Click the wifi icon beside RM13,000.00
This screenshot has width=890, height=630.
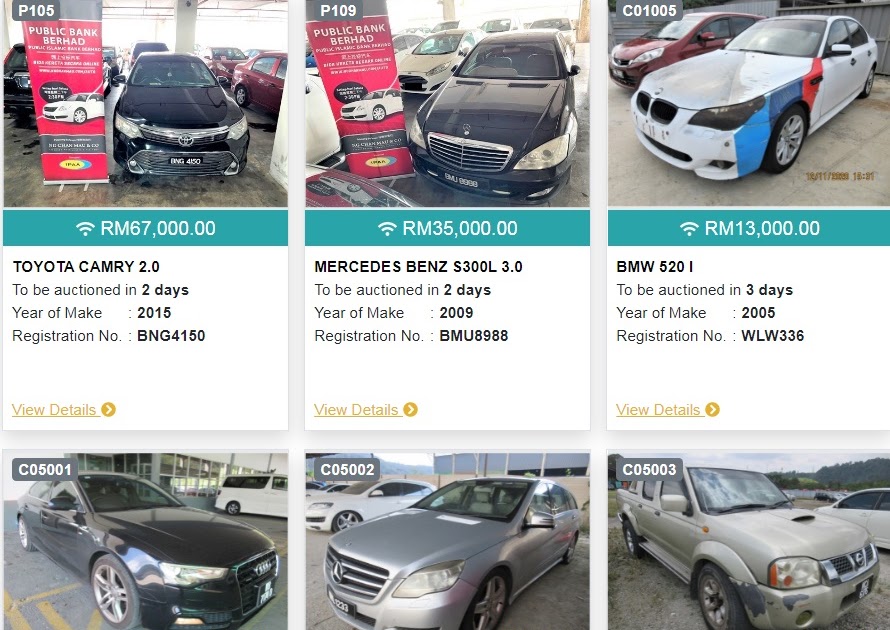(x=689, y=229)
